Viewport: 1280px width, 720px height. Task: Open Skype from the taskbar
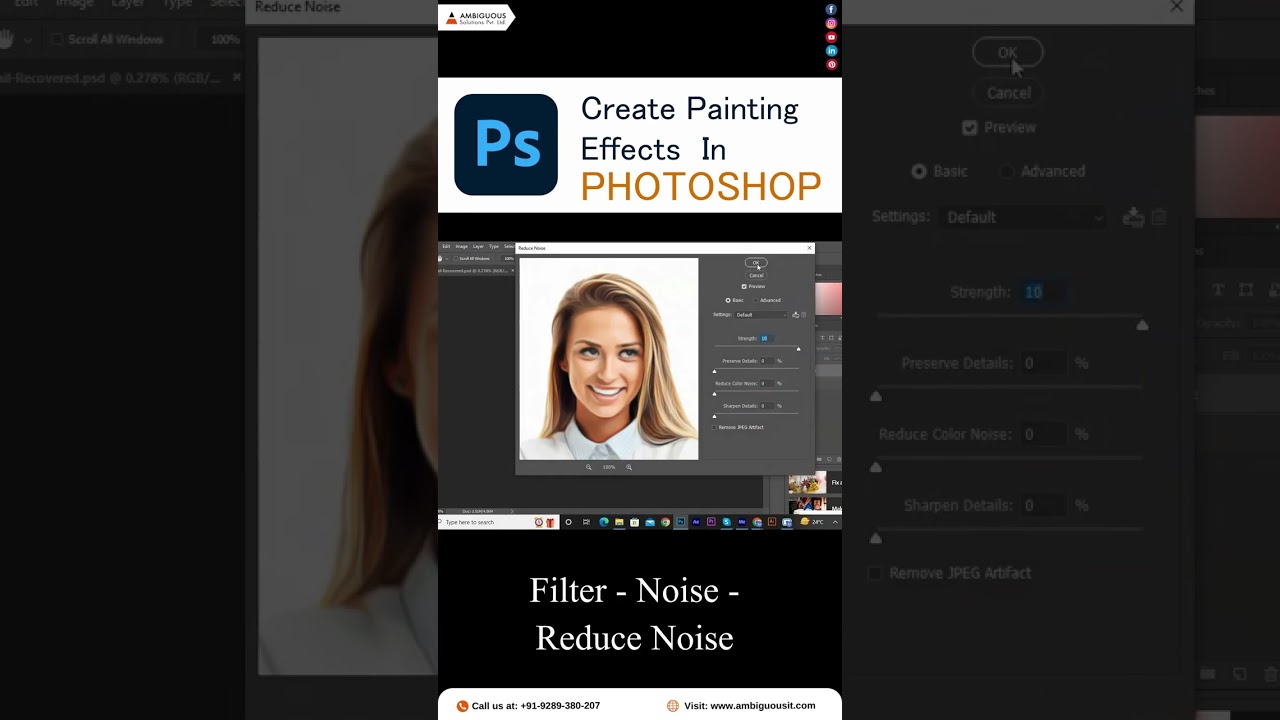[x=727, y=522]
